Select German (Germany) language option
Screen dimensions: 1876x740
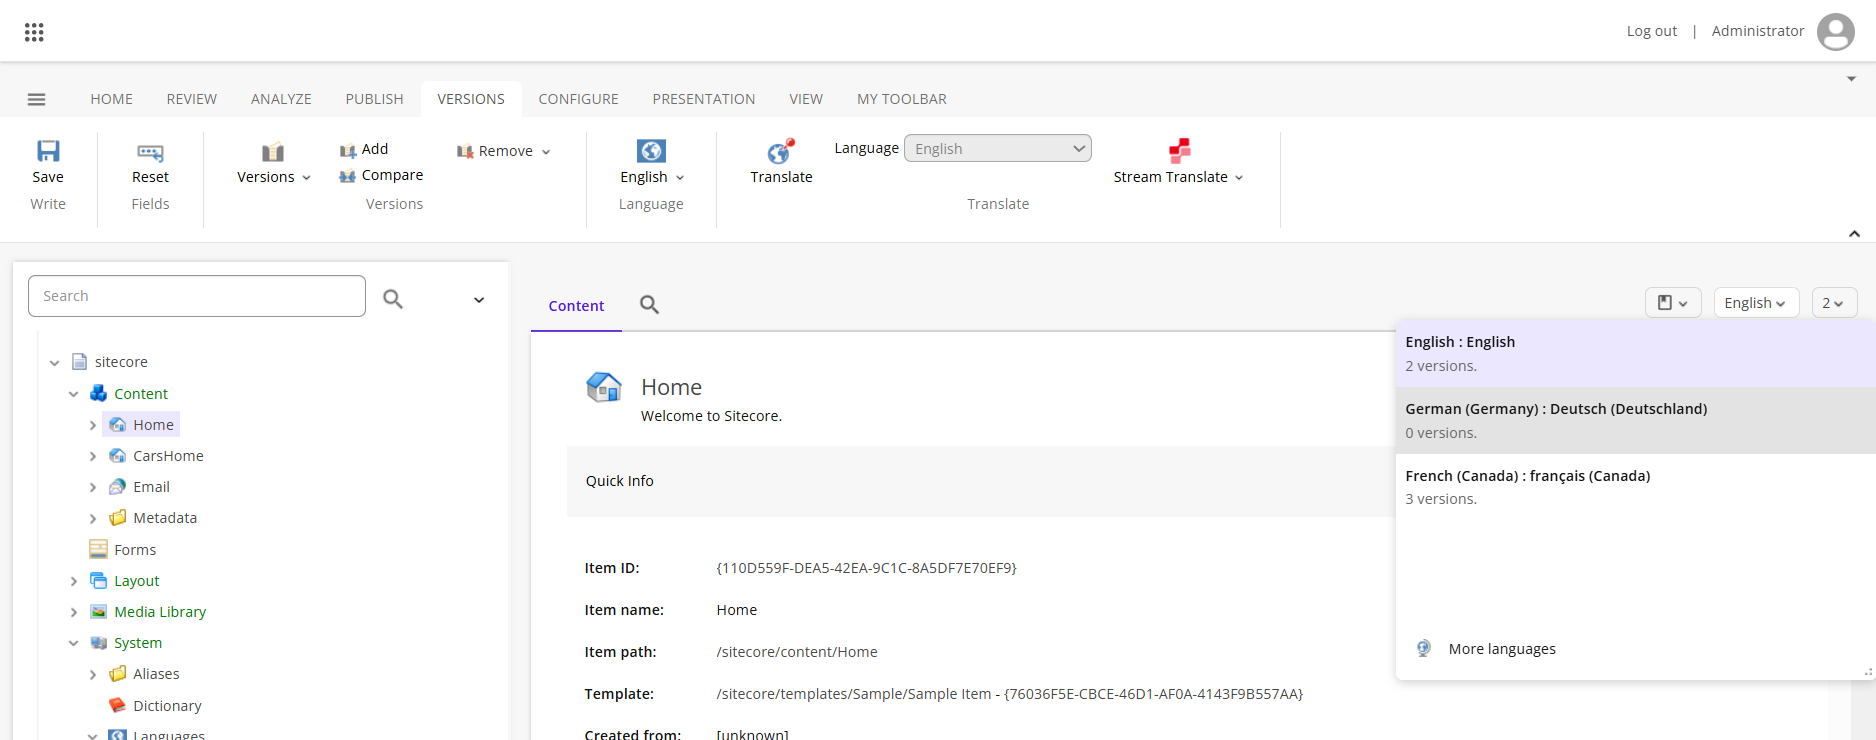(1635, 420)
